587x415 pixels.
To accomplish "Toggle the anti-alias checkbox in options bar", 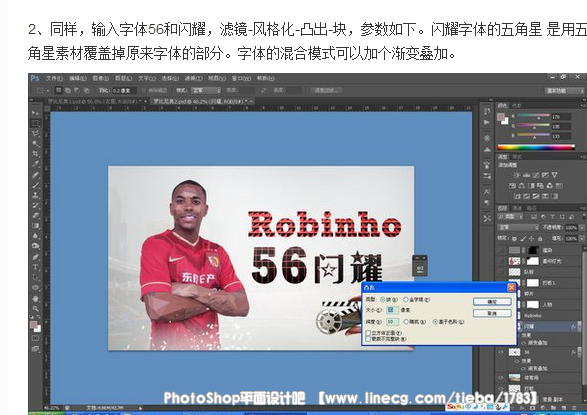I will coord(145,90).
